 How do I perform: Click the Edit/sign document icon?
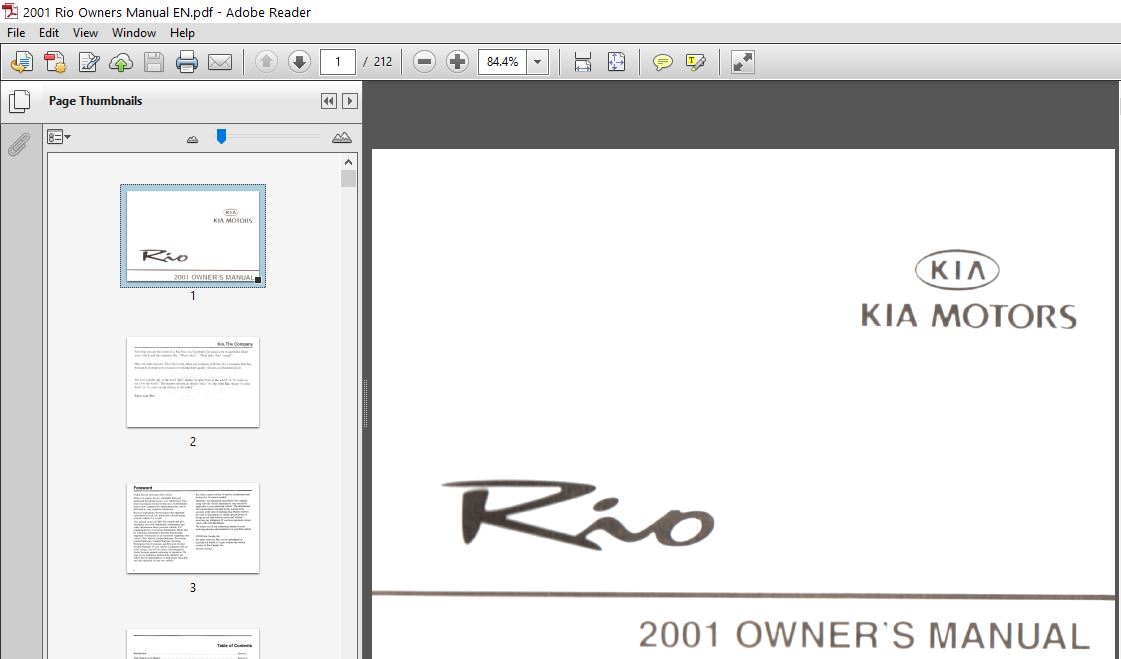[x=89, y=62]
